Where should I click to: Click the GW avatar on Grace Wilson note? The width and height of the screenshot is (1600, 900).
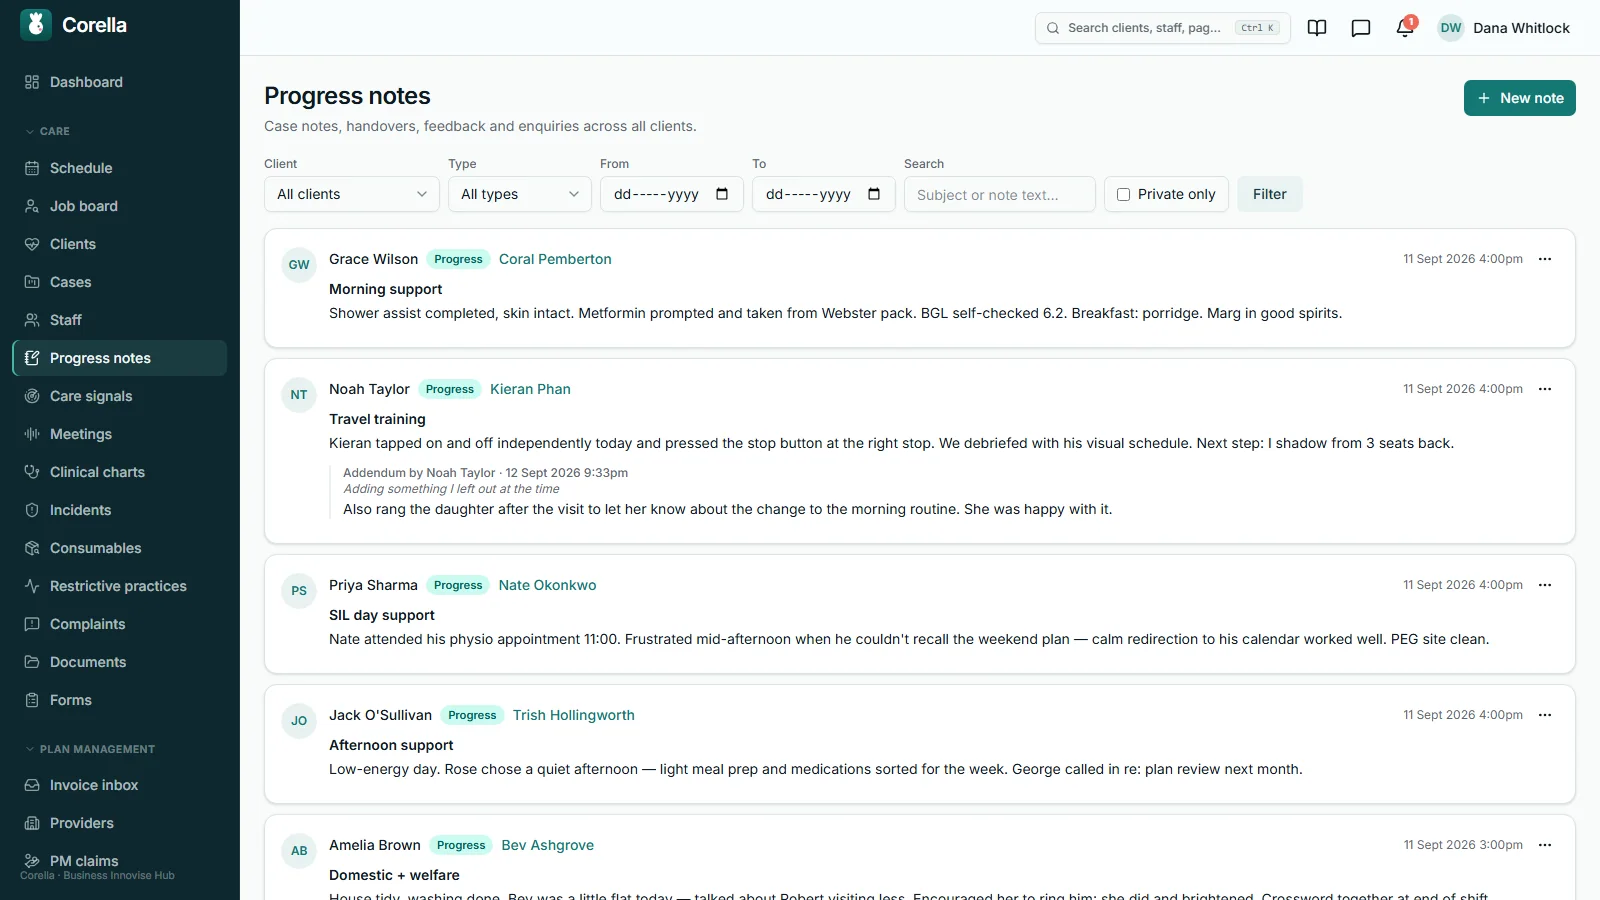[299, 265]
